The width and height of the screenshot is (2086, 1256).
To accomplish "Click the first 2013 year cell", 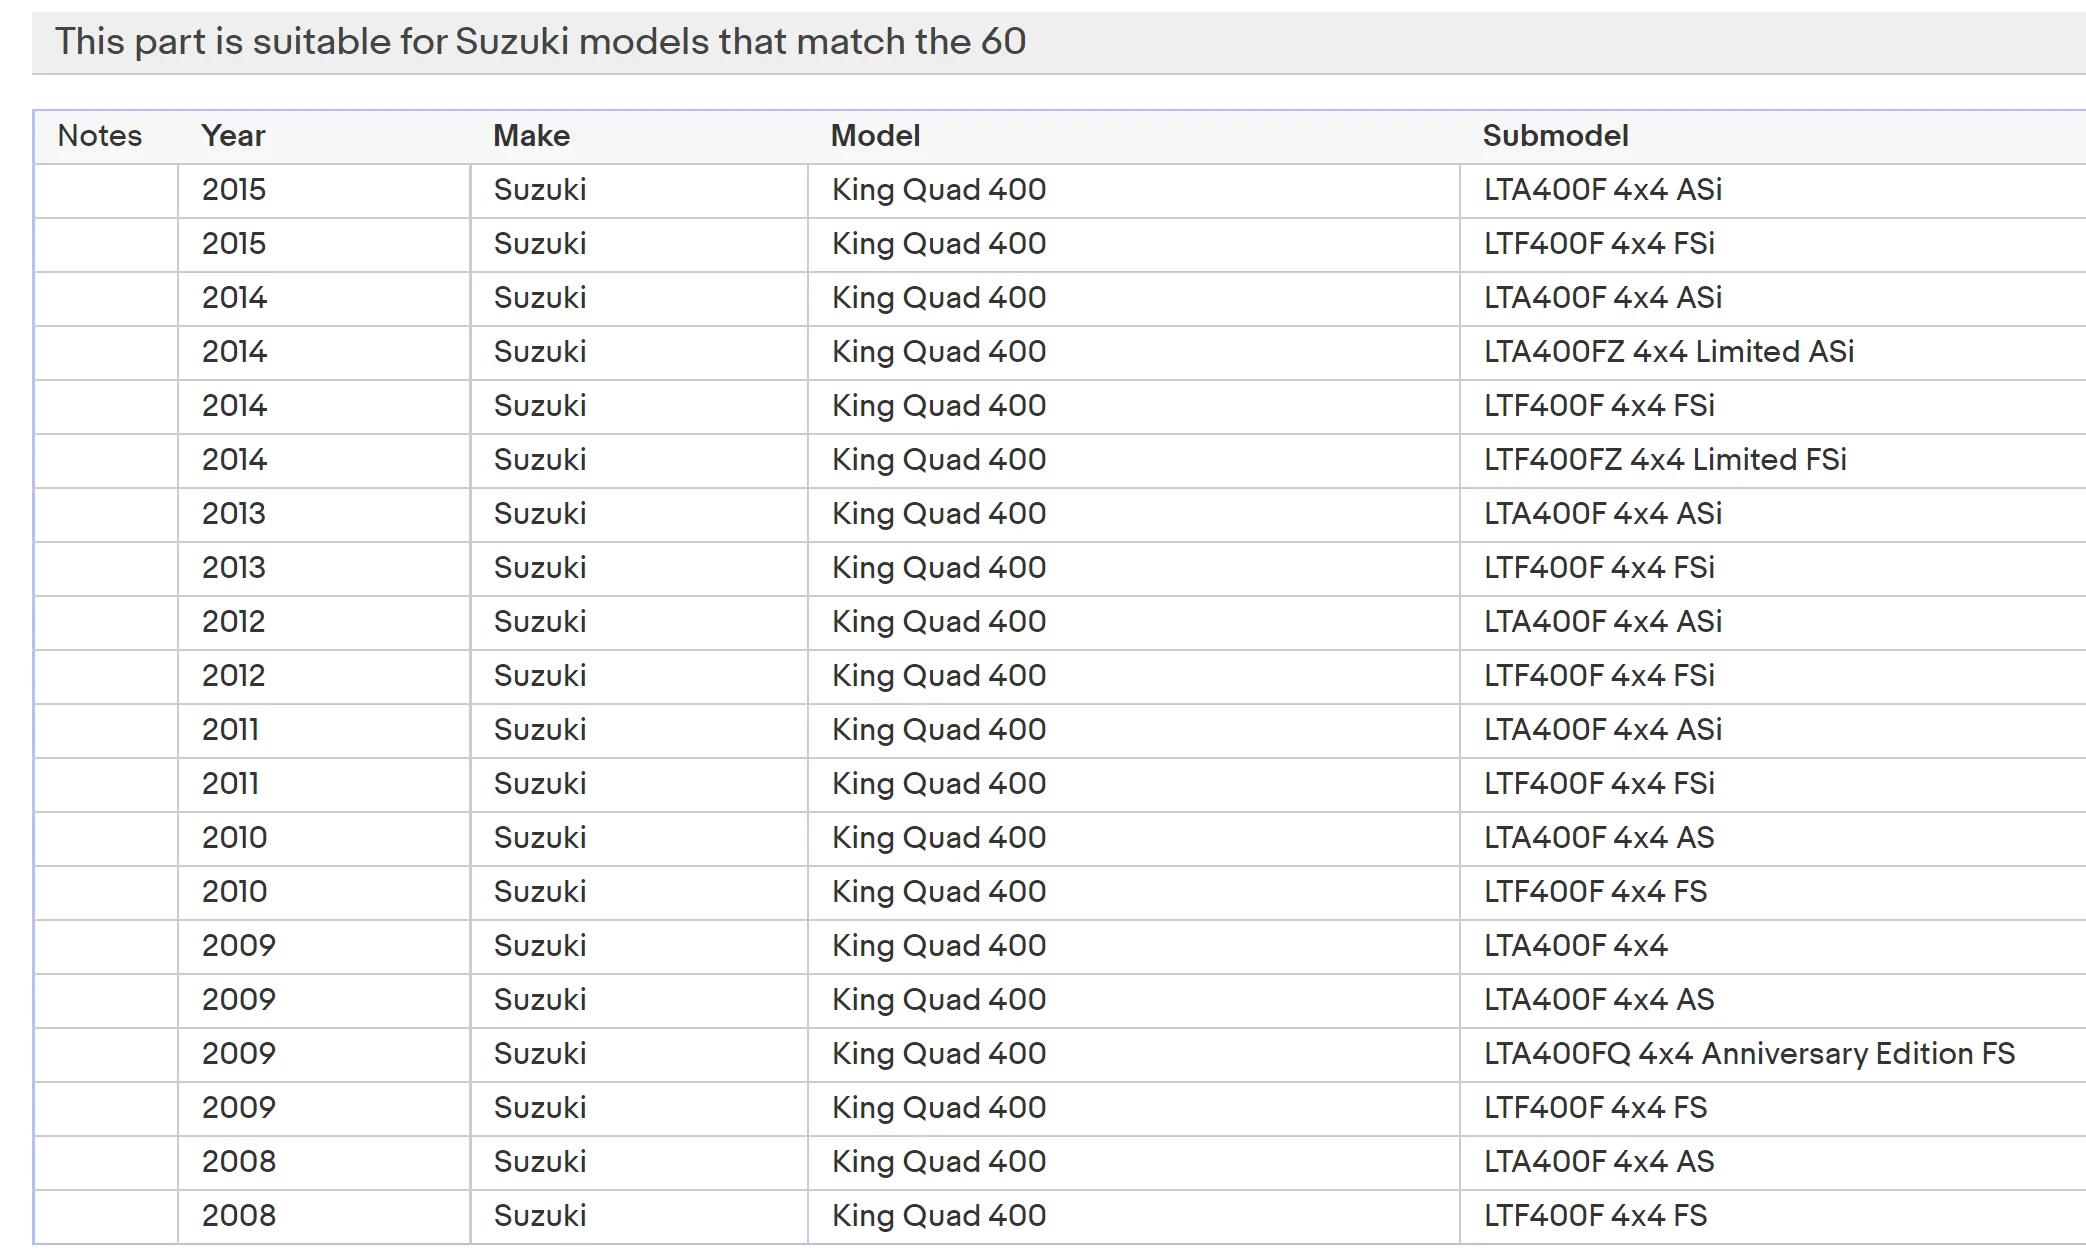I will 233,514.
